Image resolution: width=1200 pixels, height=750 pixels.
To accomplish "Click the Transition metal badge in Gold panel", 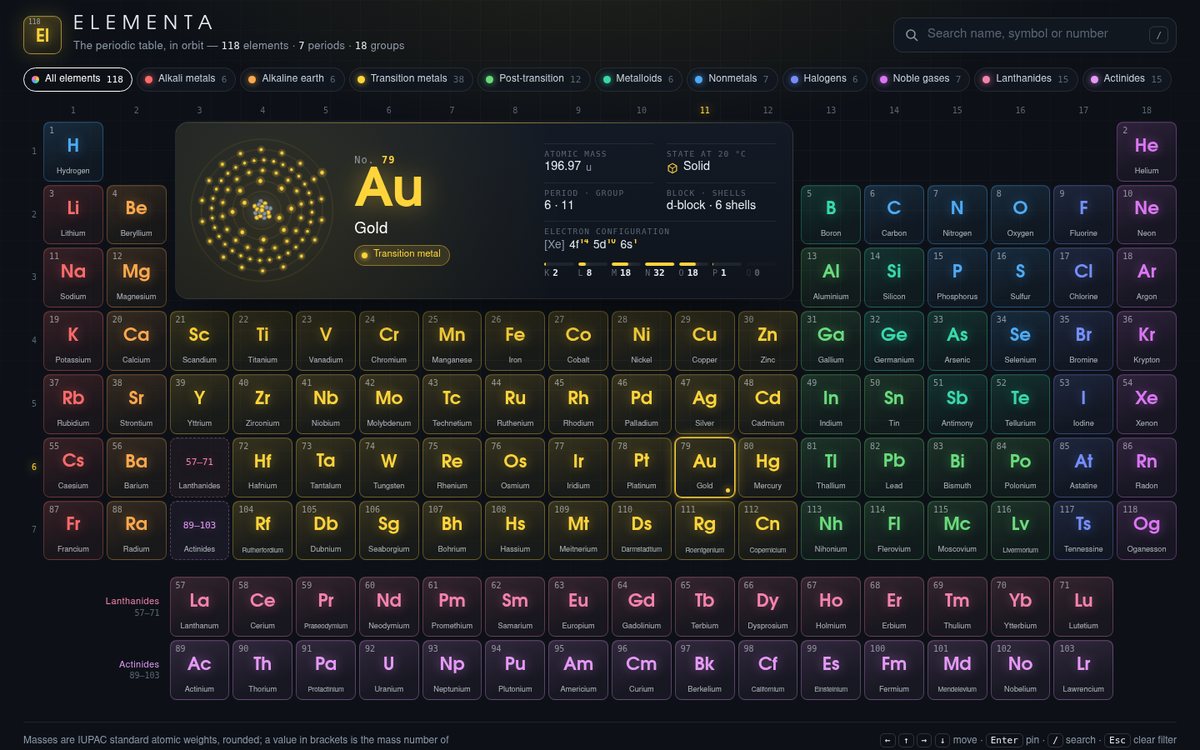I will 402,254.
